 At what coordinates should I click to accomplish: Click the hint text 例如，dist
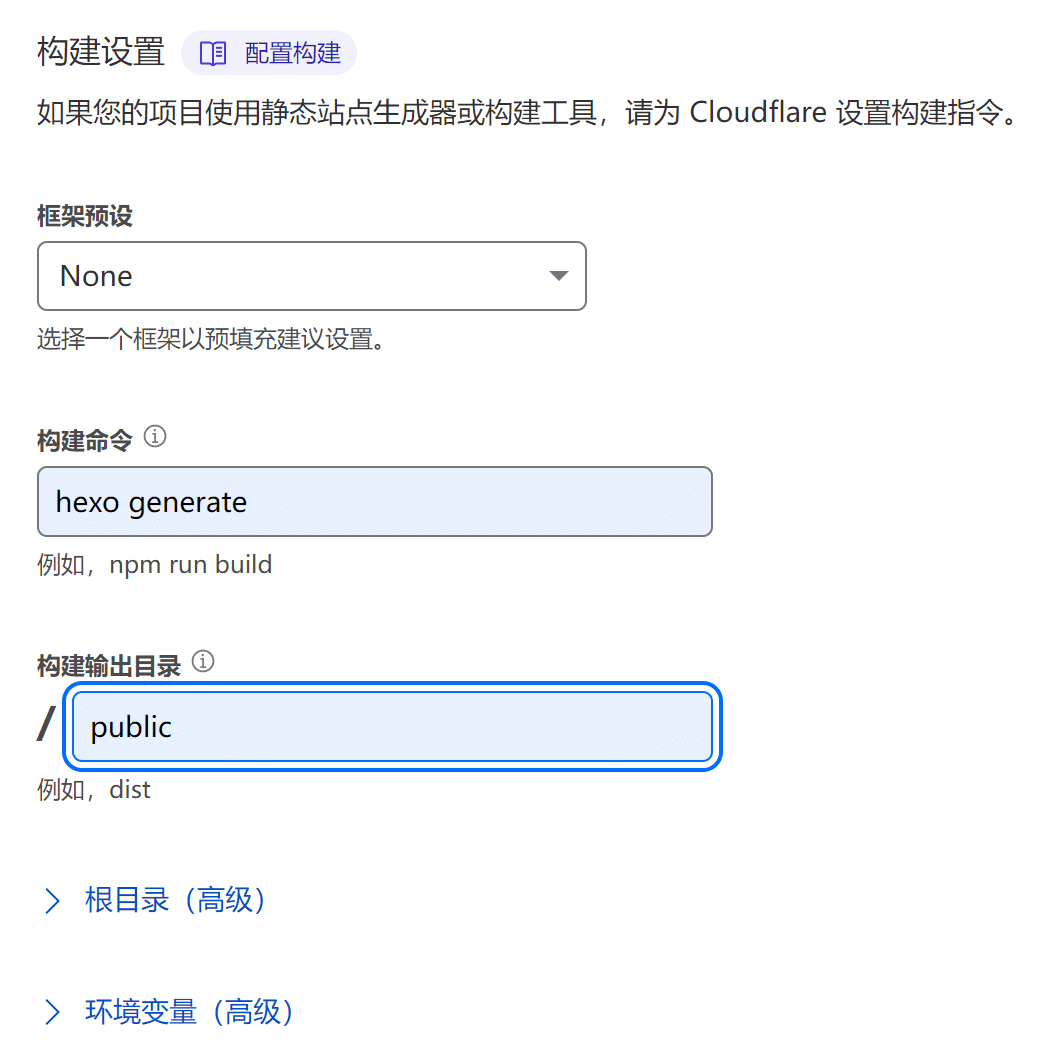(94, 789)
